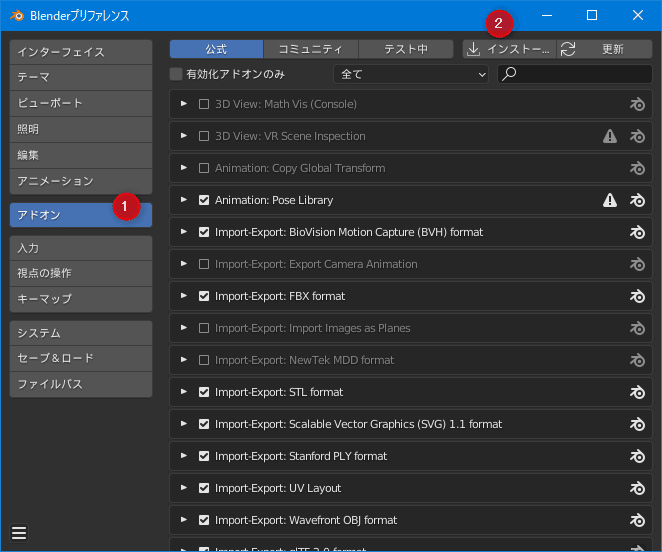This screenshot has height=552, width=662.
Task: Click warning triangle on Pose Library row
Action: (x=610, y=200)
